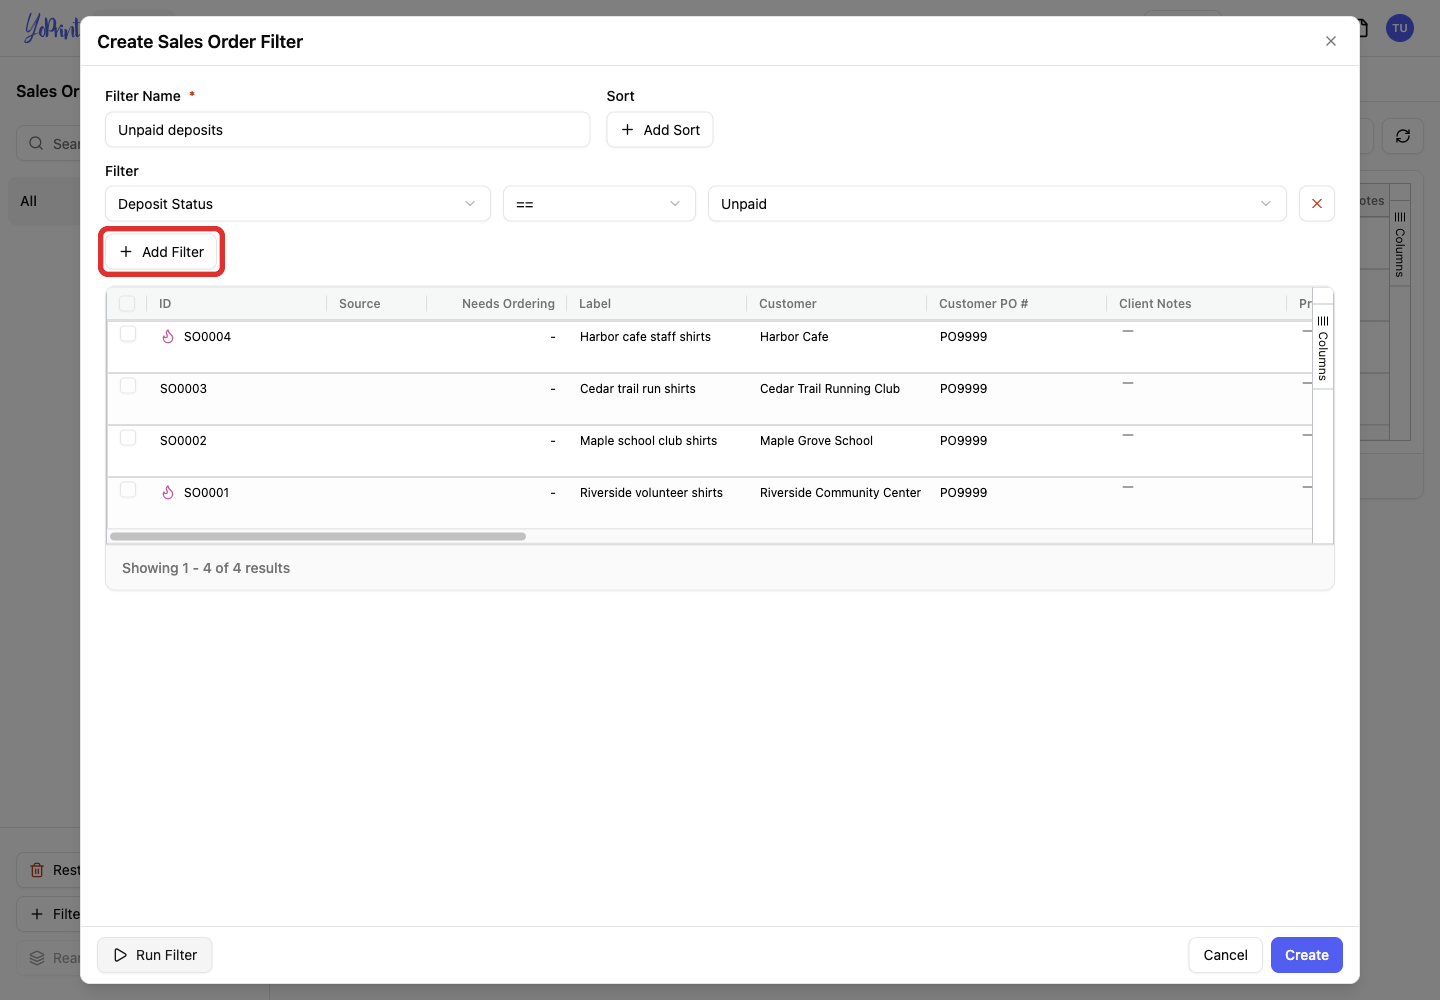Open the Deposit Status field dropdown
The width and height of the screenshot is (1440, 1000).
coord(298,204)
